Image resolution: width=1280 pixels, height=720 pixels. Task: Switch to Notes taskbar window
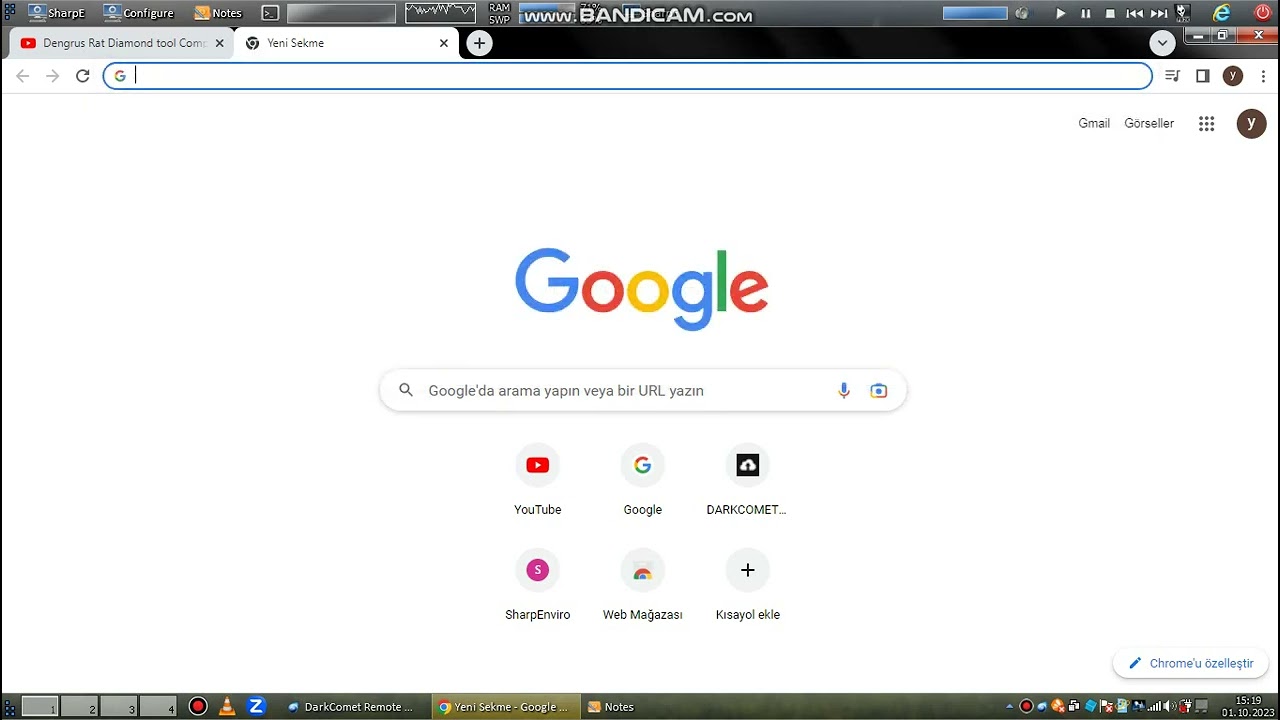611,707
